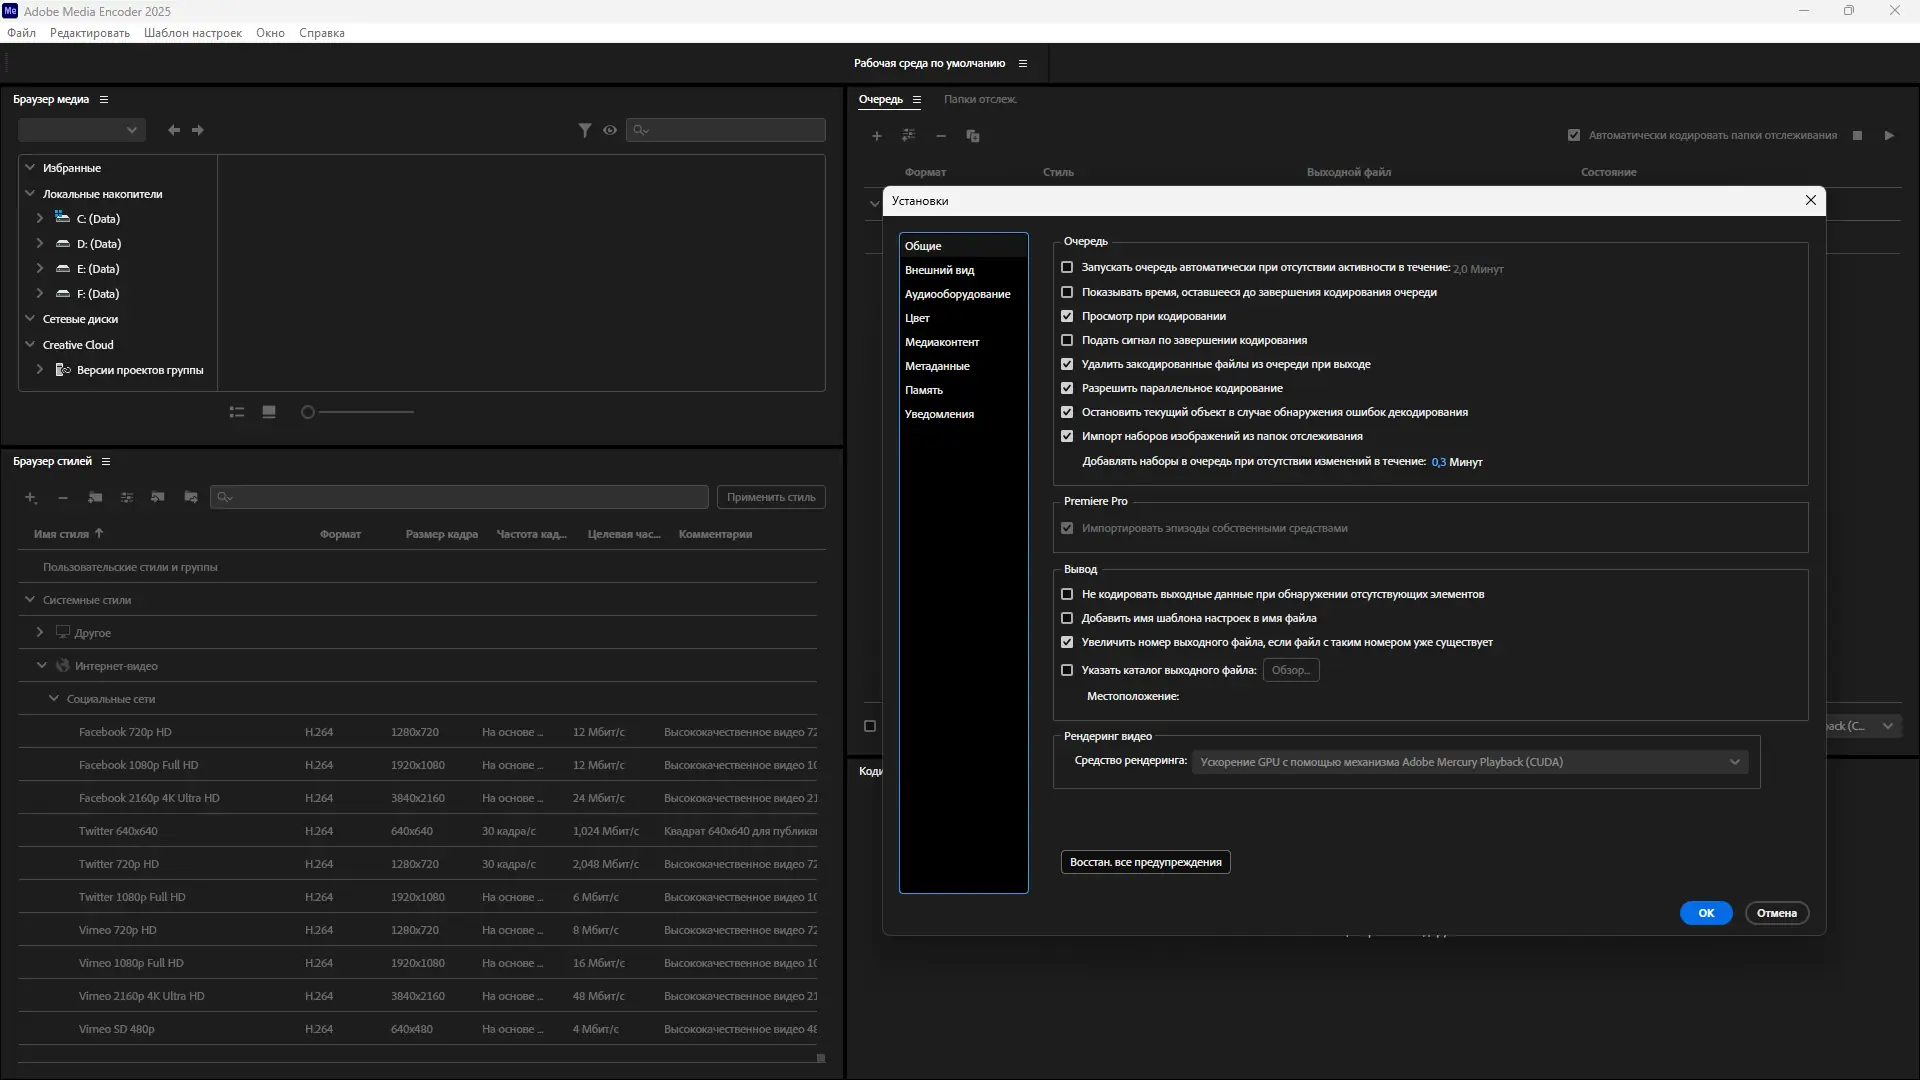Click duplicate icon in Queue toolbar
Viewport: 1920px width, 1080px height.
tap(973, 136)
